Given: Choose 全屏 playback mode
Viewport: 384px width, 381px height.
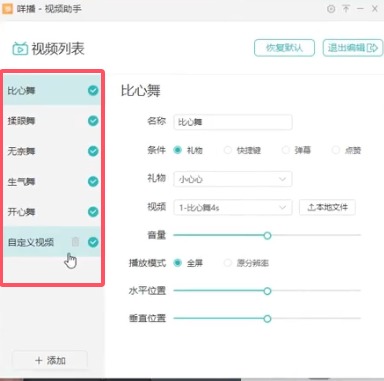Looking at the screenshot, I should pyautogui.click(x=177, y=263).
